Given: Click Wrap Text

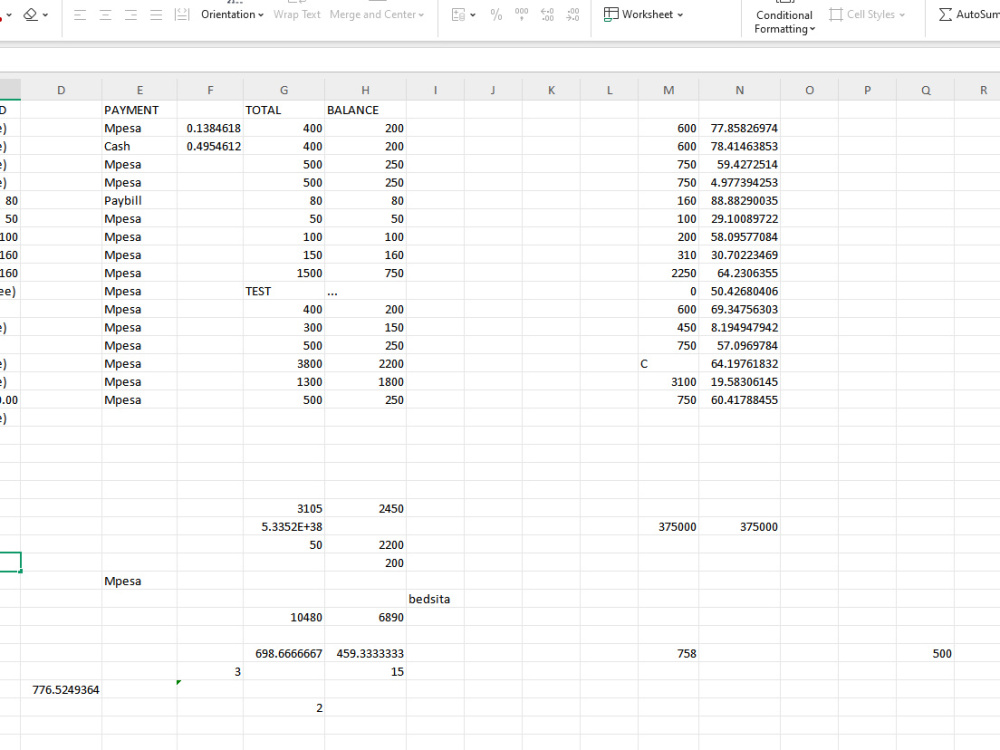Looking at the screenshot, I should point(297,14).
